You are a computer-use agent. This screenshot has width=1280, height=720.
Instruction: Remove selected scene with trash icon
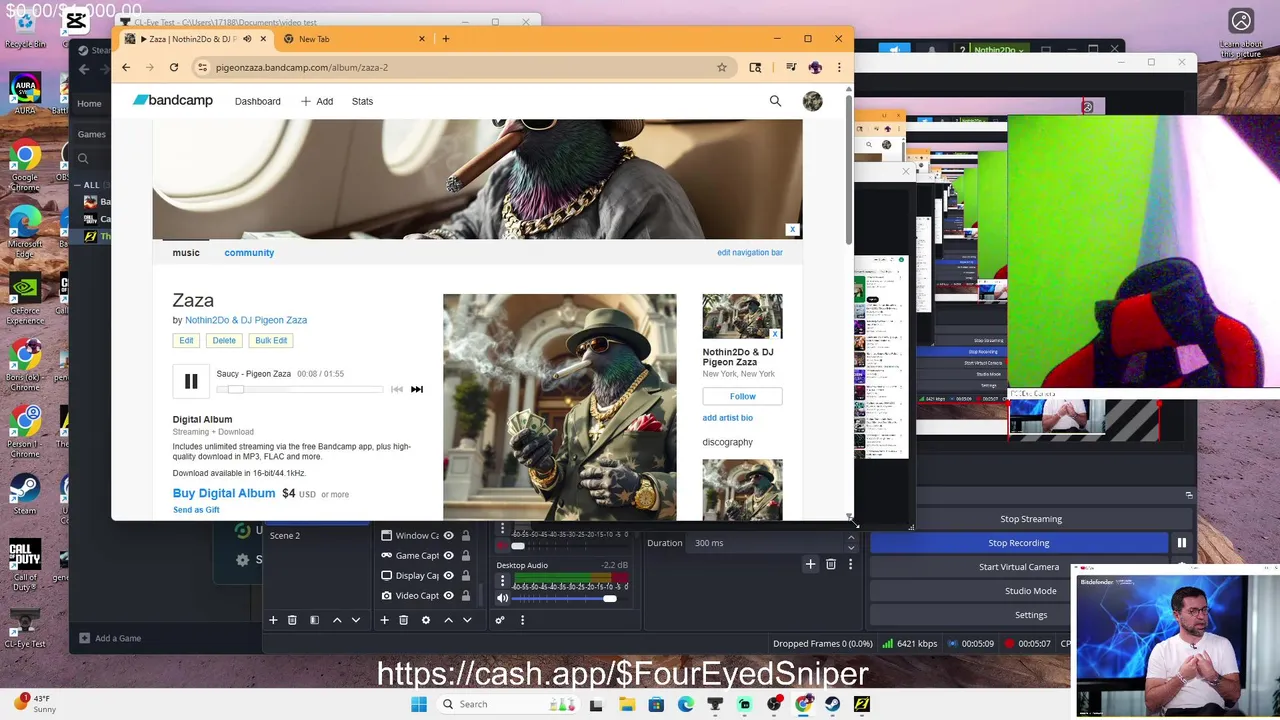click(x=292, y=620)
